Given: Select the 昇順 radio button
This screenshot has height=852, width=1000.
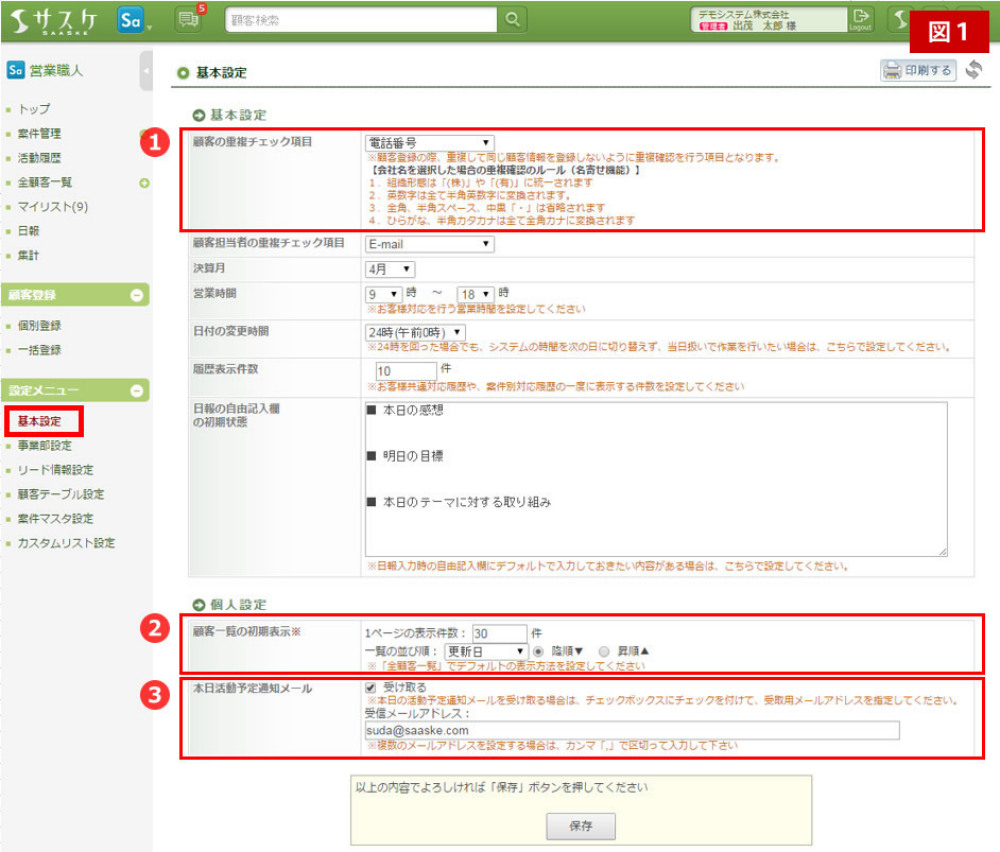Looking at the screenshot, I should [x=603, y=651].
